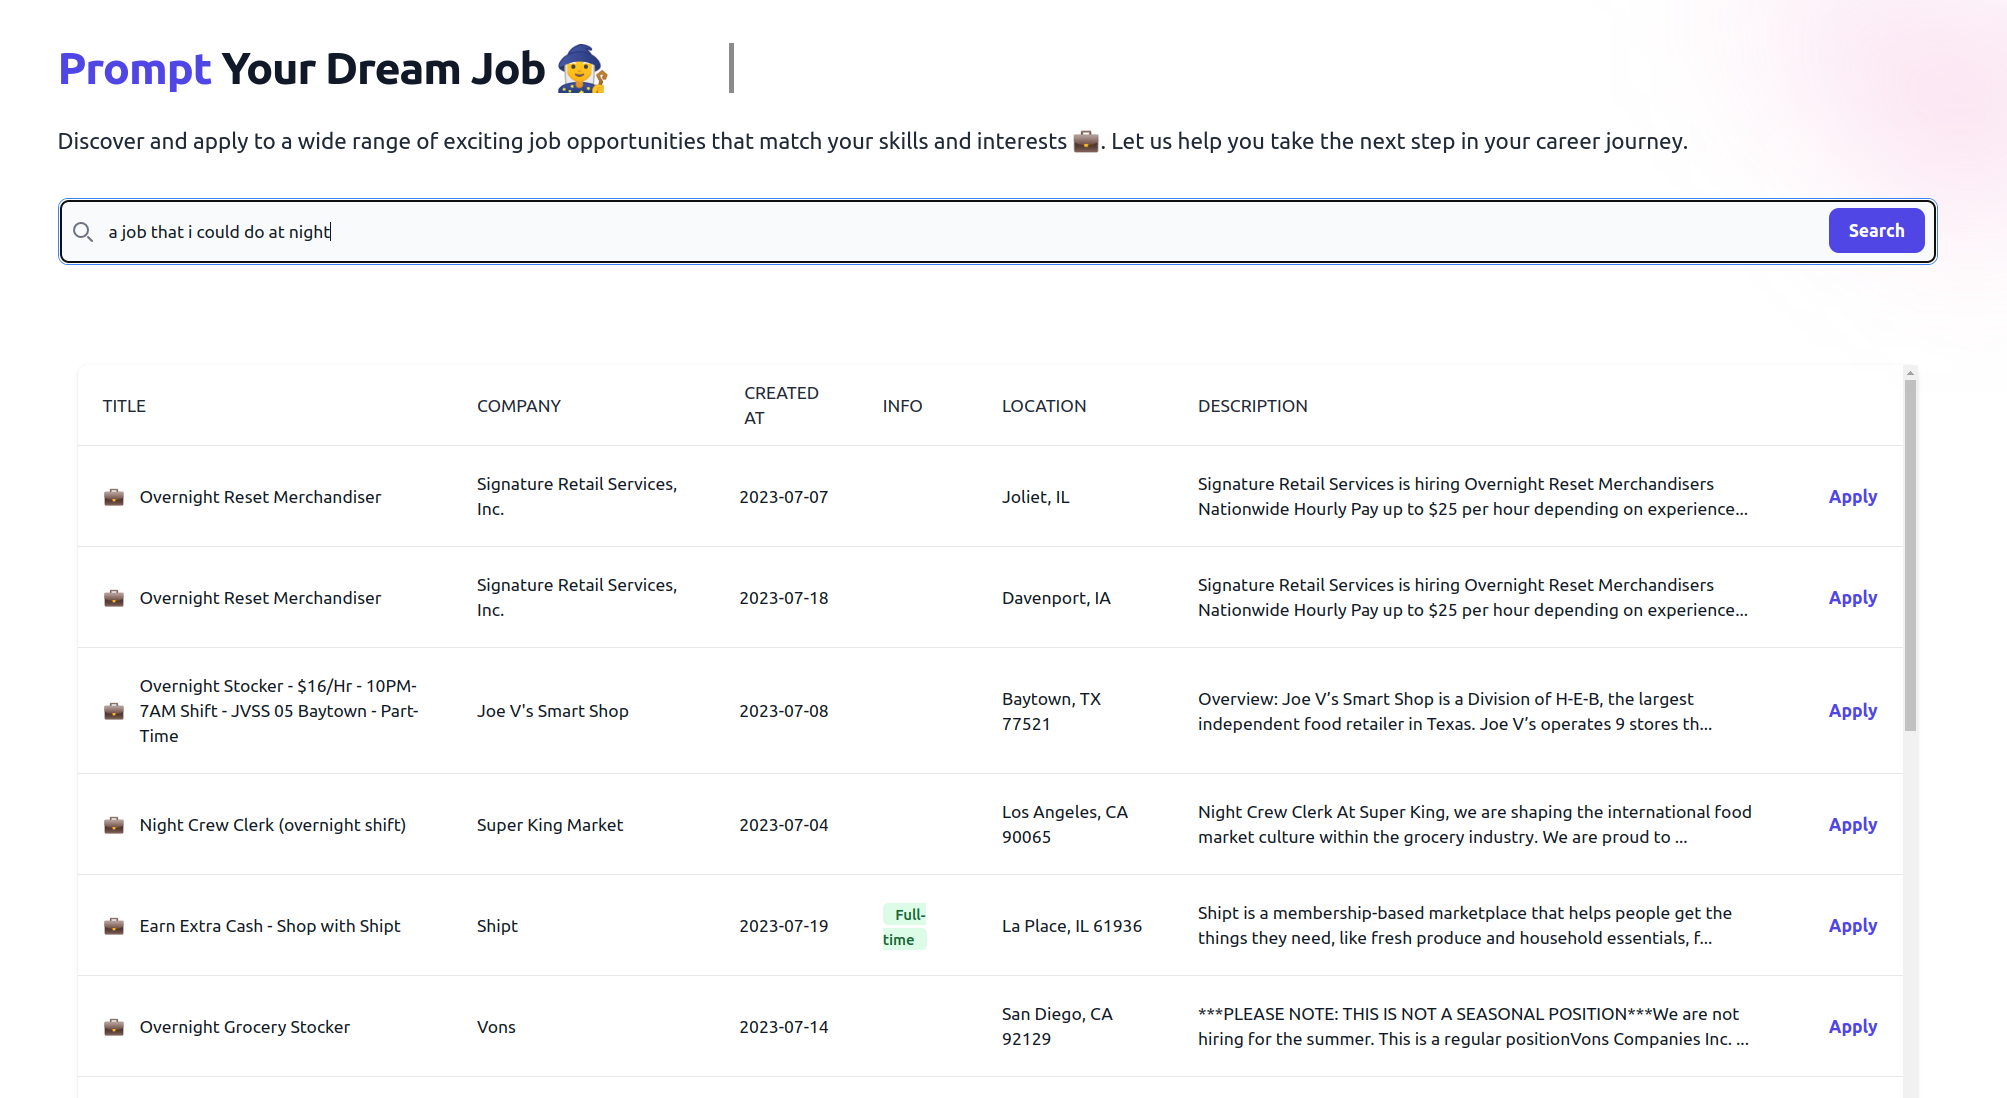Apply to Super King Market night clerk

coord(1852,825)
